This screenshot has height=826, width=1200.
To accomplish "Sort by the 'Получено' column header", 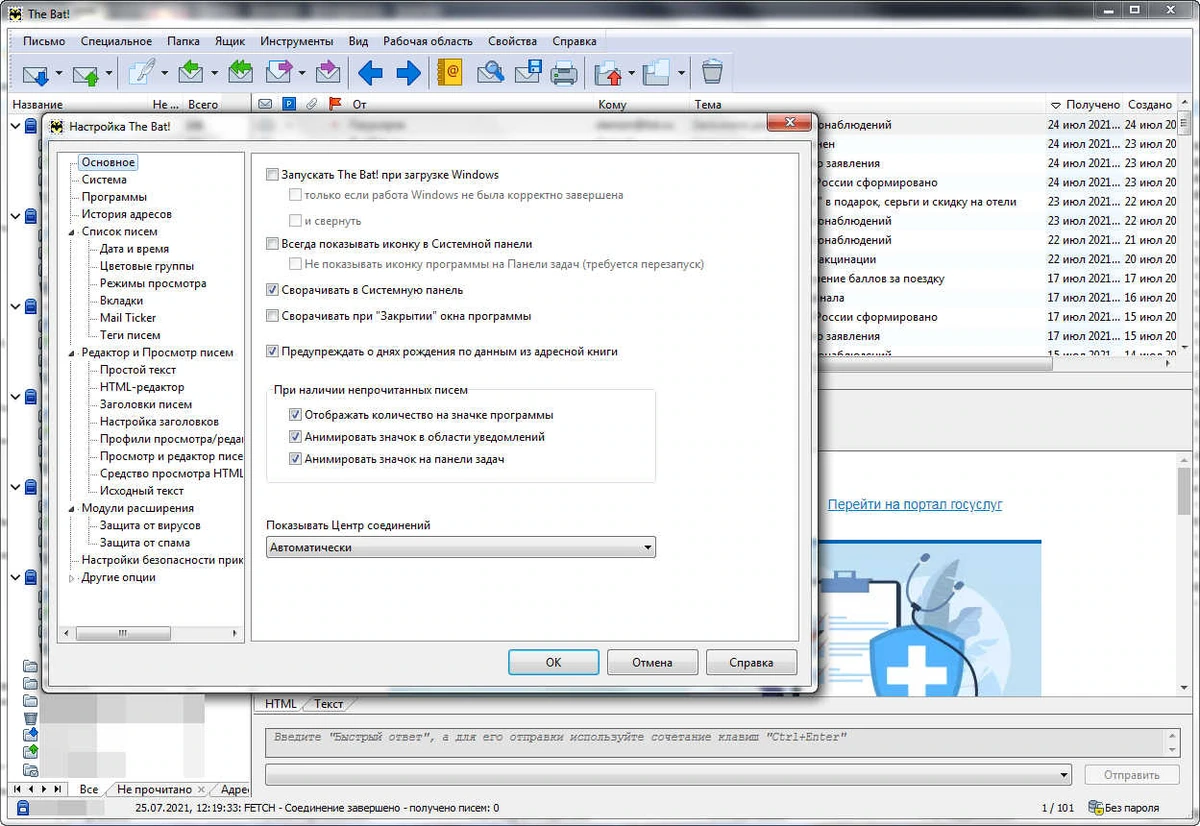I will click(x=1084, y=104).
